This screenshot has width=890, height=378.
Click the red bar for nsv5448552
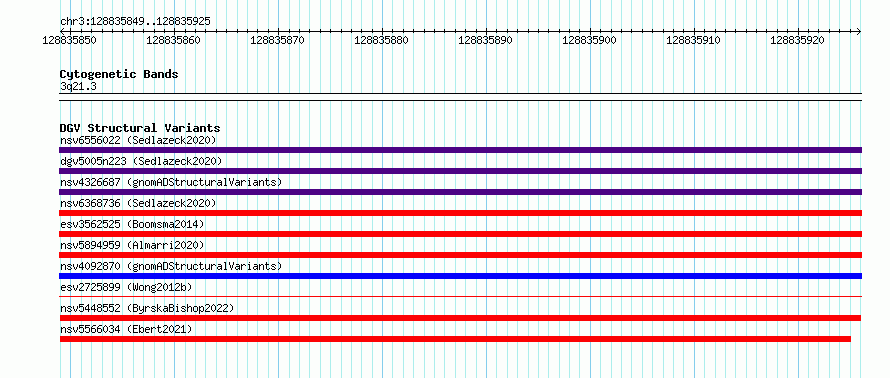[x=460, y=318]
